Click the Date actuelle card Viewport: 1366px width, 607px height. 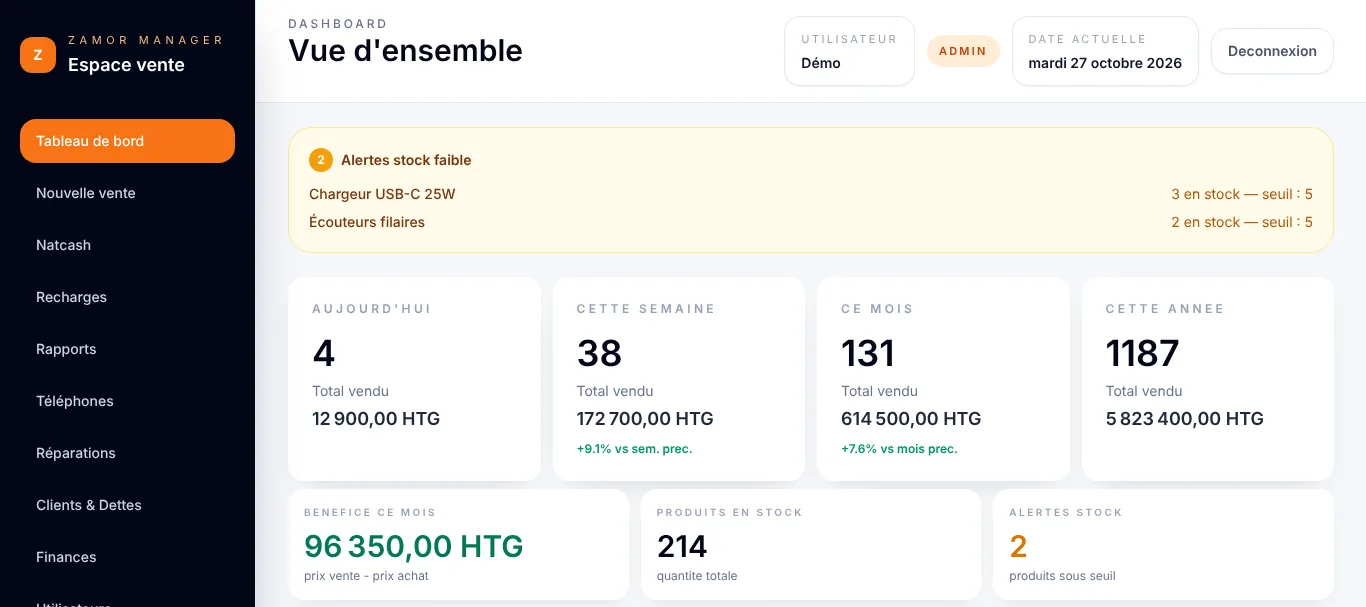(1105, 51)
